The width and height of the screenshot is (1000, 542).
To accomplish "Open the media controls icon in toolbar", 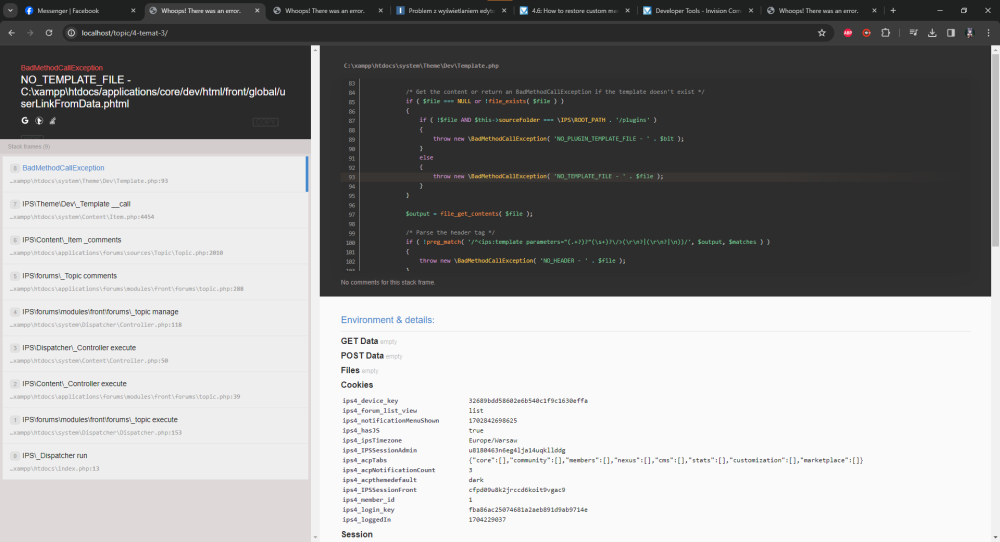I will pyautogui.click(x=913, y=32).
